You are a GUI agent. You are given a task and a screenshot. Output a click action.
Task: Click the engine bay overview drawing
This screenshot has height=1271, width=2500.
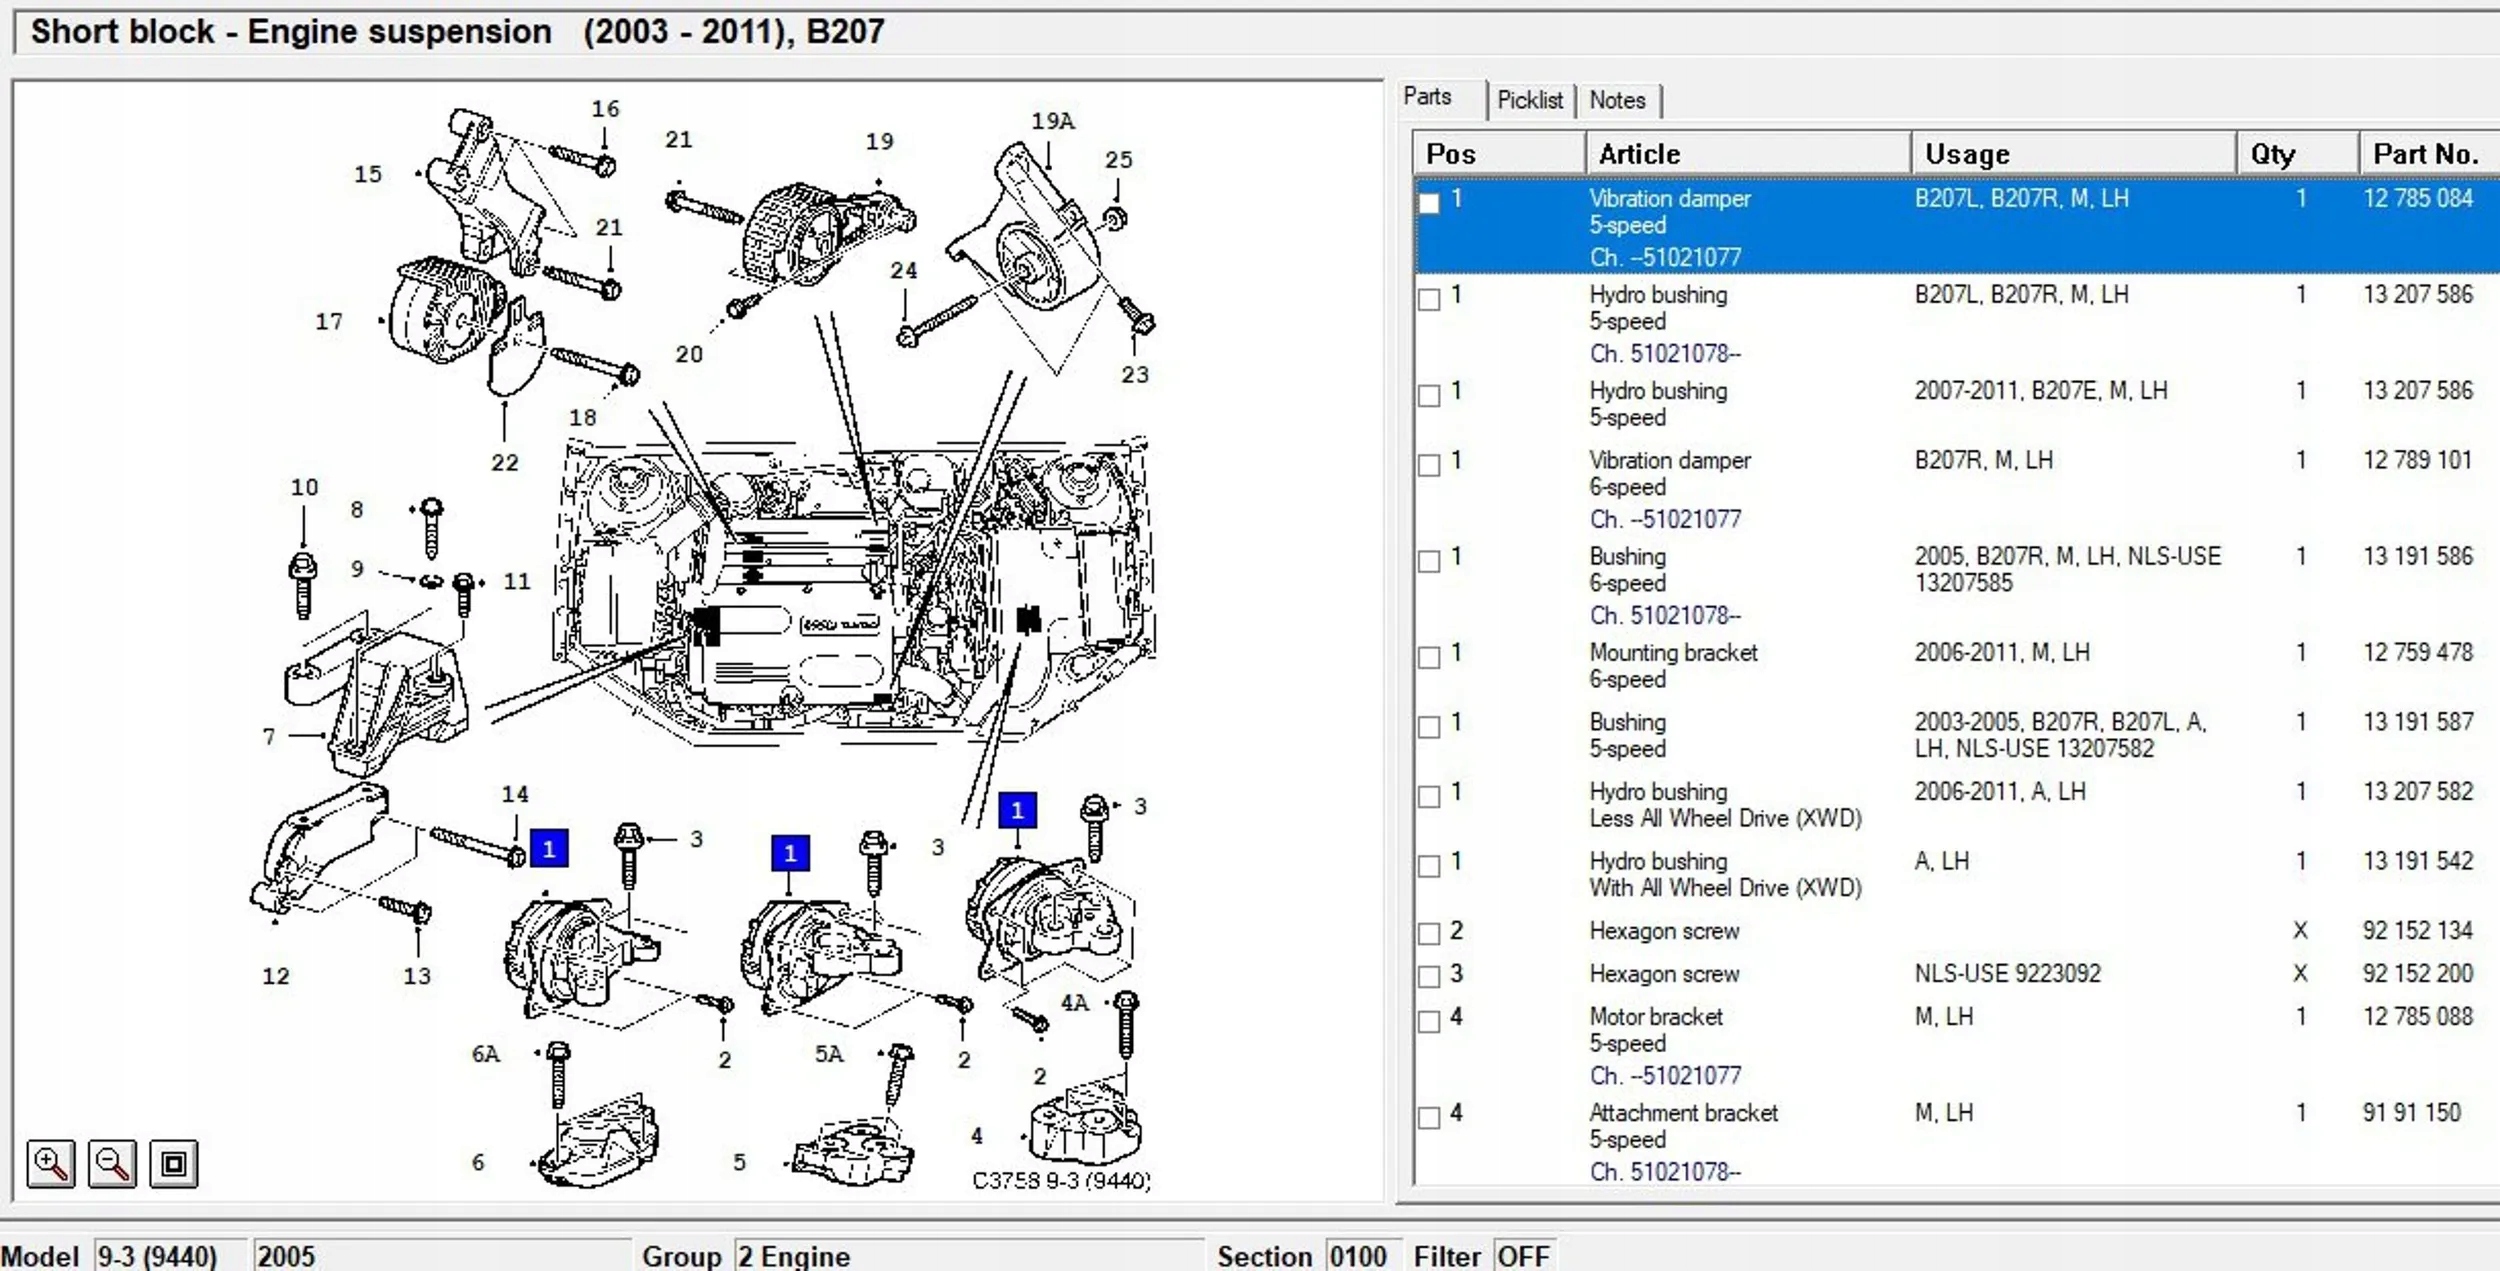tap(850, 590)
